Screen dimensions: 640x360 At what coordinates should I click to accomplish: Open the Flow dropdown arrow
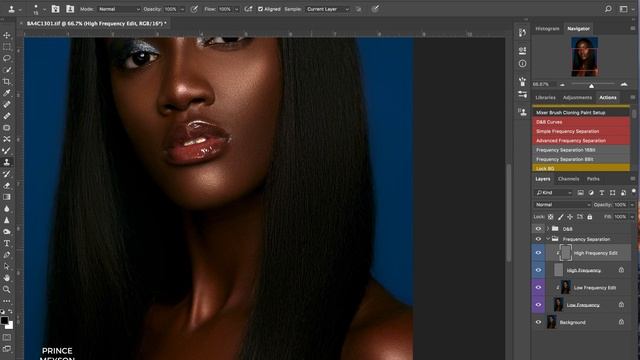click(236, 9)
